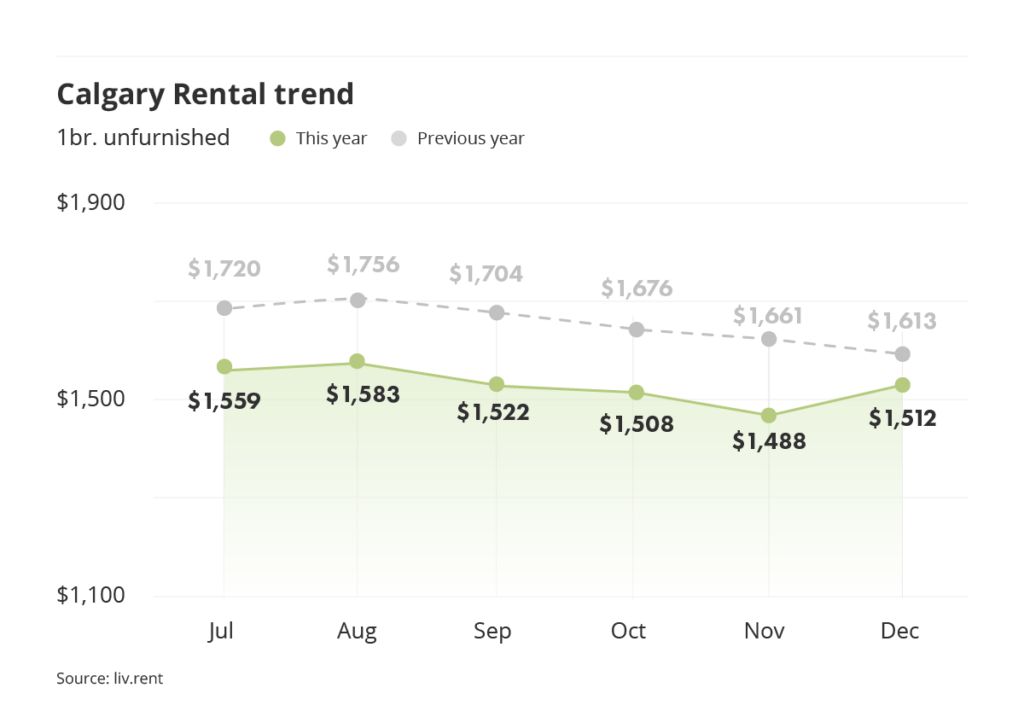This screenshot has height=717, width=1024.
Task: Click the green "This year" legend dot
Action: (x=278, y=139)
